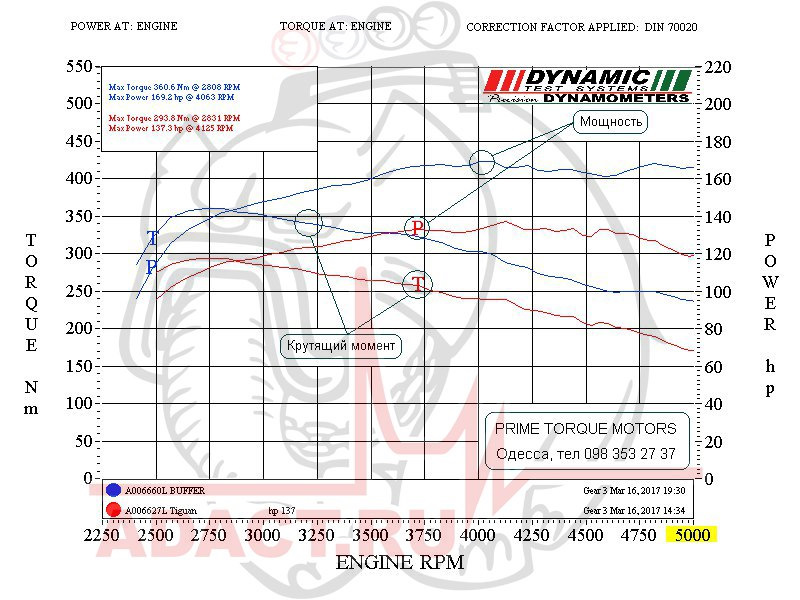This screenshot has width=800, height=600.
Task: Click the 220 power axis value
Action: click(x=718, y=67)
